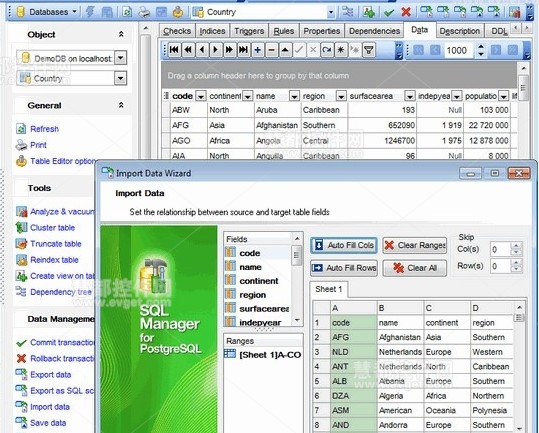The height and width of the screenshot is (433, 539).
Task: Switch to the Checks tab
Action: (x=177, y=31)
